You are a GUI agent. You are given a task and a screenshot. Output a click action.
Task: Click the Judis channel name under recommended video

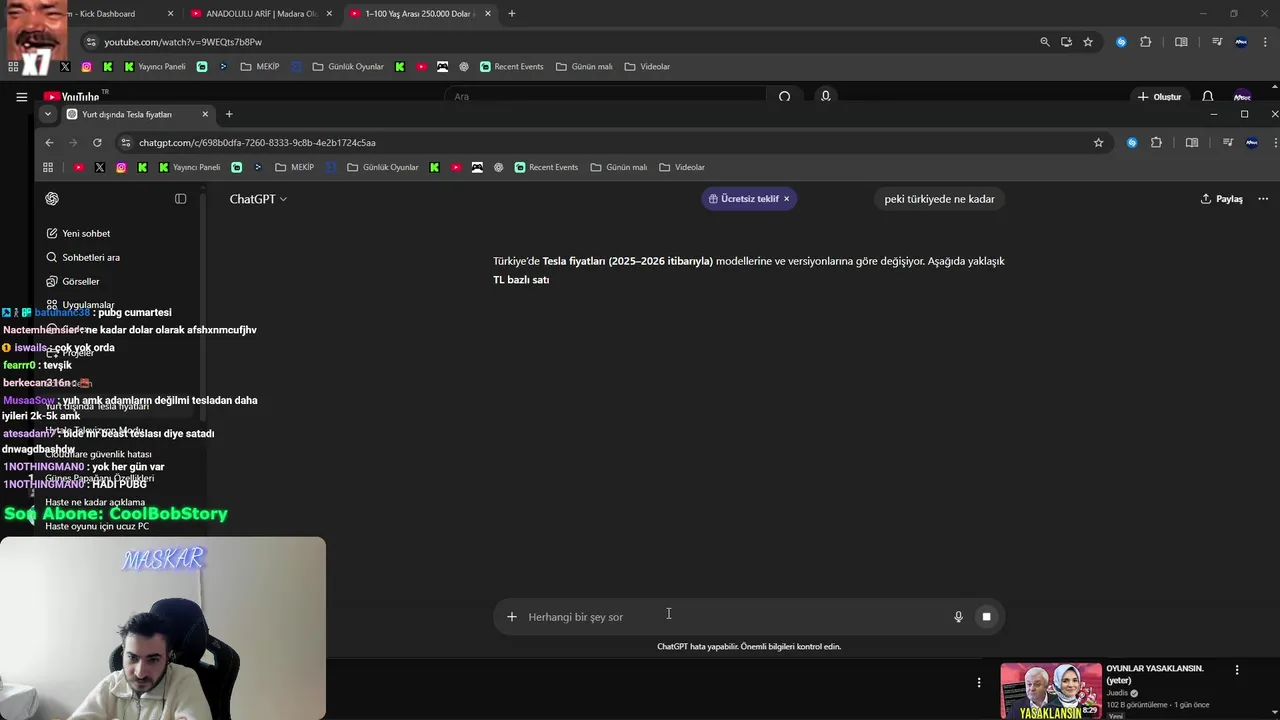pyautogui.click(x=1117, y=692)
